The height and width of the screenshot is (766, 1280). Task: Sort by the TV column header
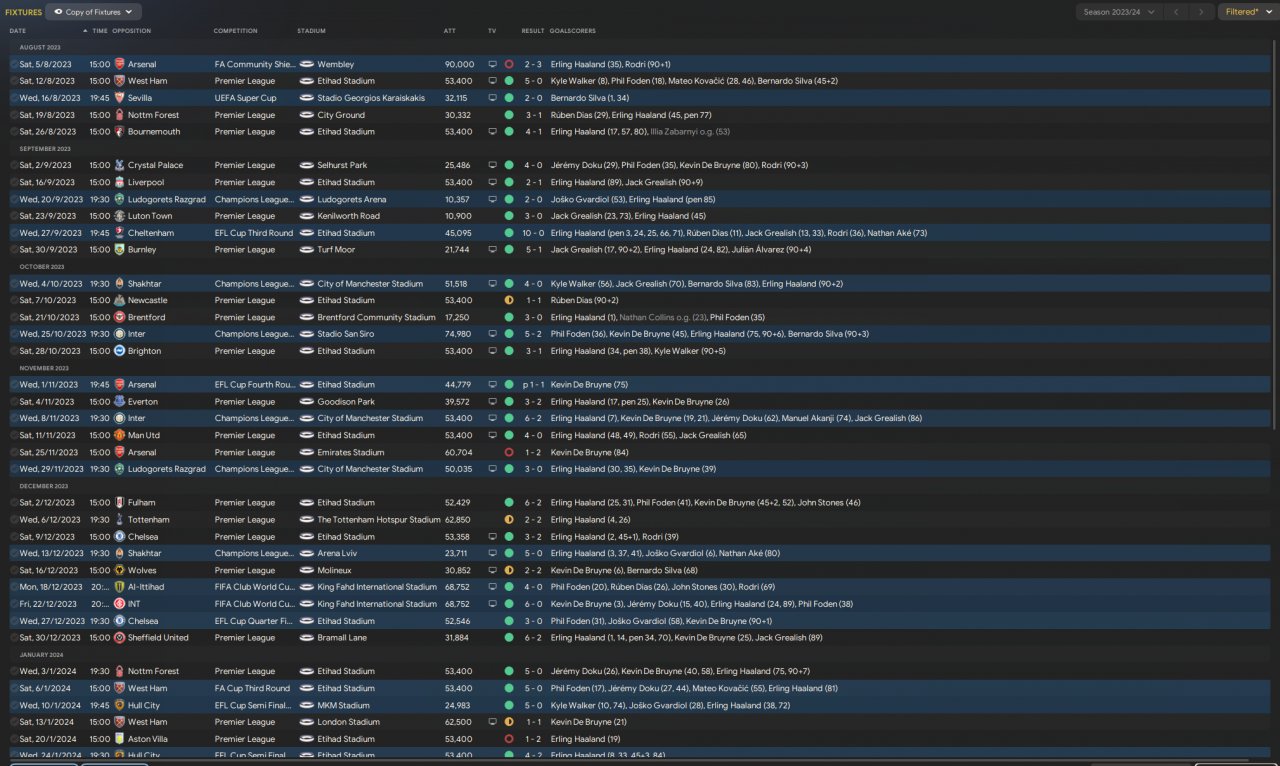(492, 31)
